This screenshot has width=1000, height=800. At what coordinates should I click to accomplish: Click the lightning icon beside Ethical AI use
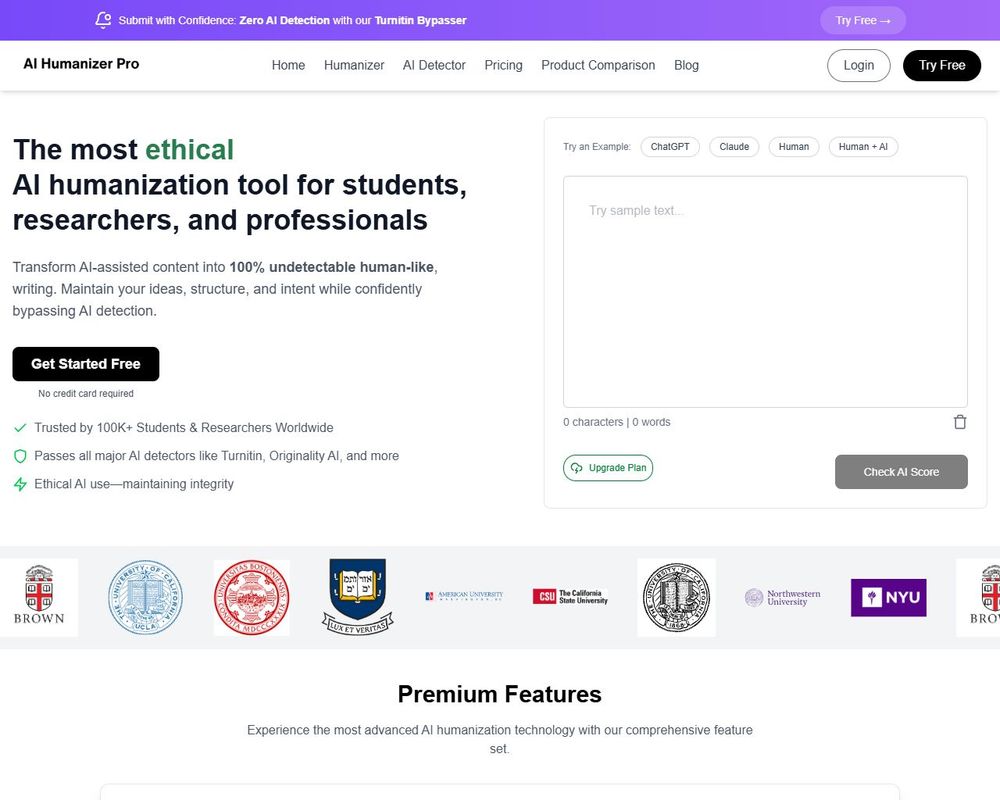point(19,484)
